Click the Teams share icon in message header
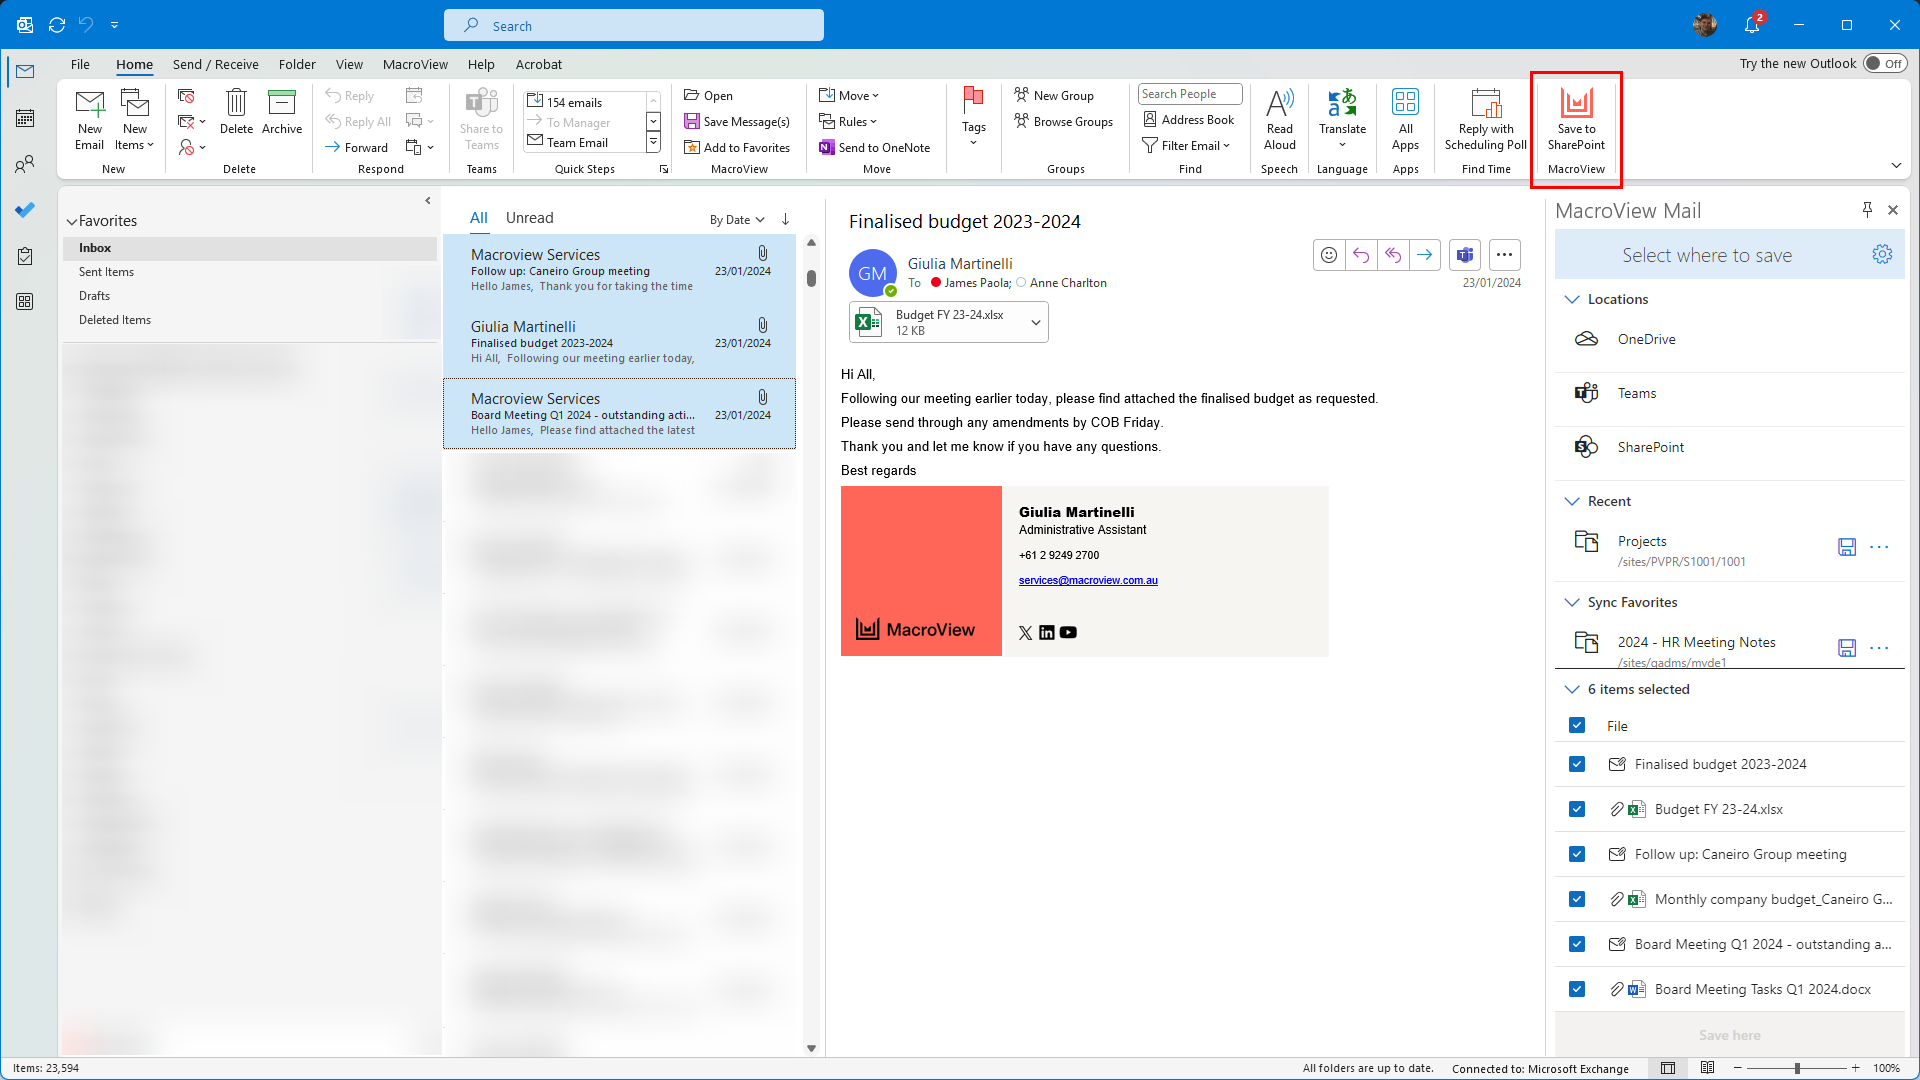Image resolution: width=1920 pixels, height=1080 pixels. click(x=1465, y=255)
